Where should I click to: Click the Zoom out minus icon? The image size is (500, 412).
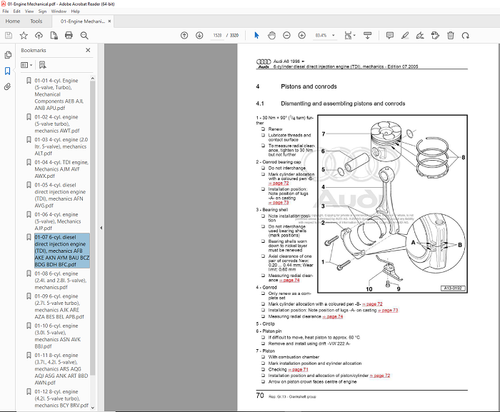coord(287,35)
